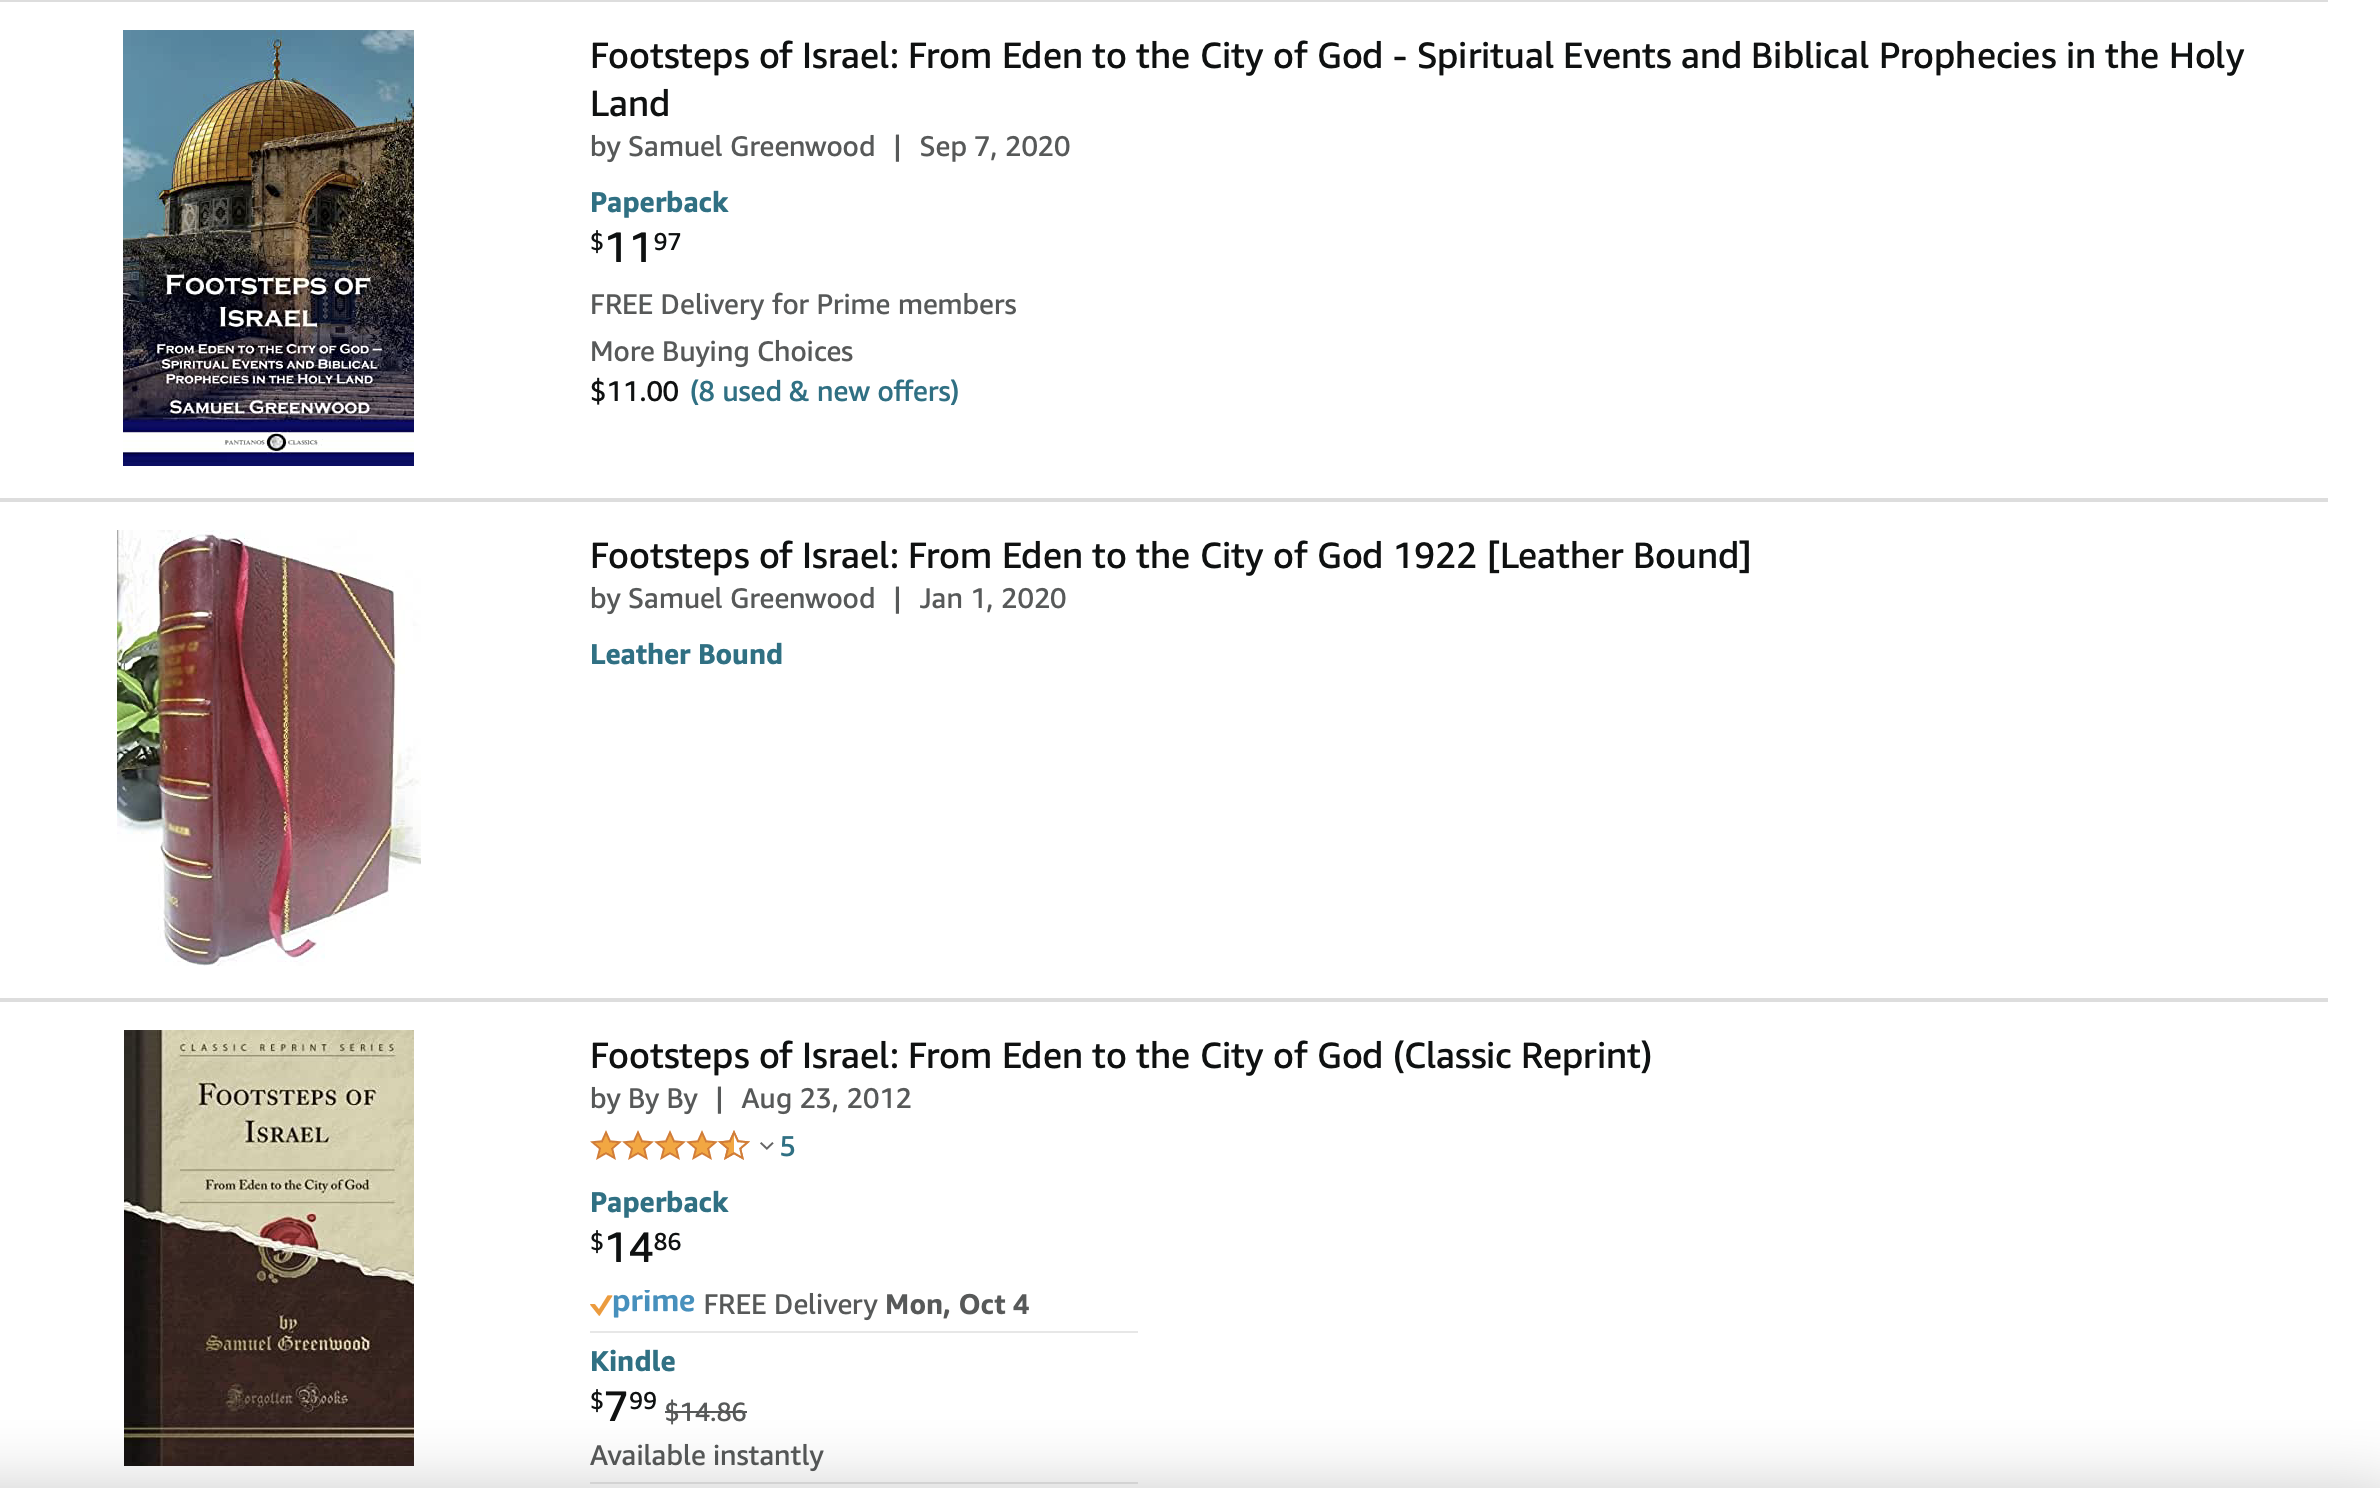Click Samuel Greenwood author on Jan 1 listing
This screenshot has width=2380, height=1488.
[750, 599]
